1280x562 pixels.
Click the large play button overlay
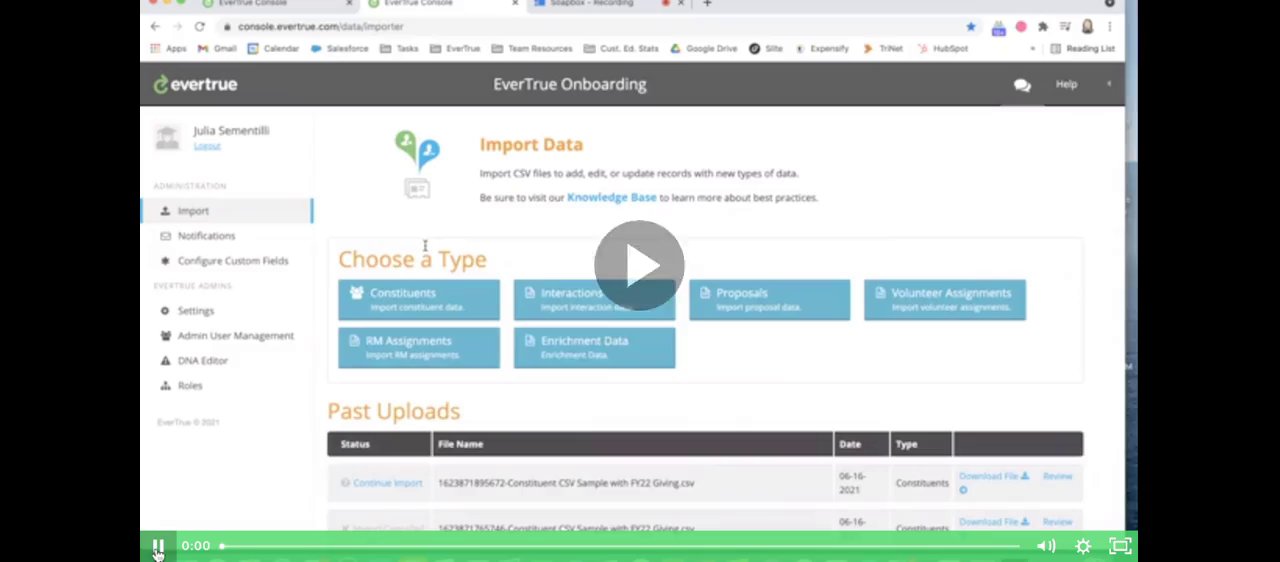pos(639,265)
